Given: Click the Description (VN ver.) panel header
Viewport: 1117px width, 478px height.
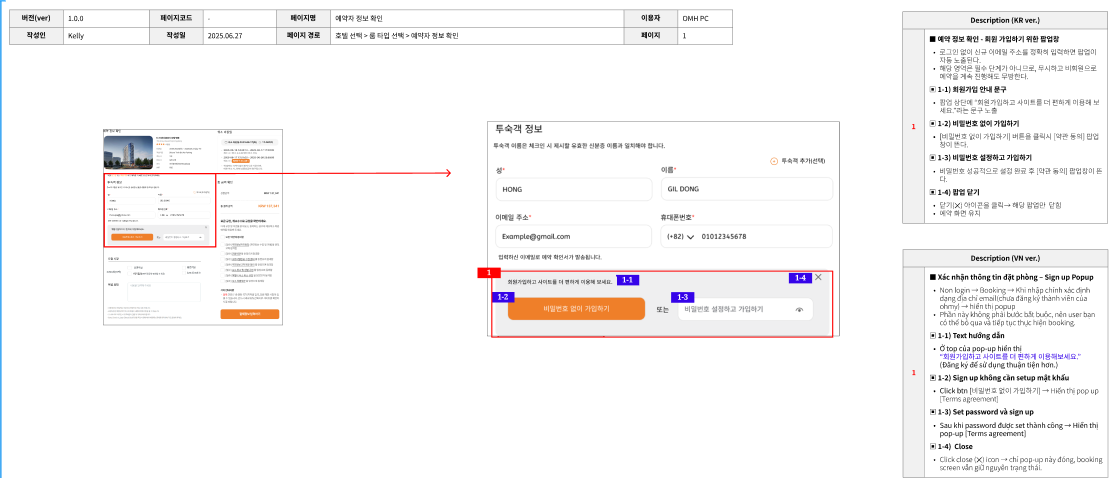Looking at the screenshot, I should (1004, 258).
